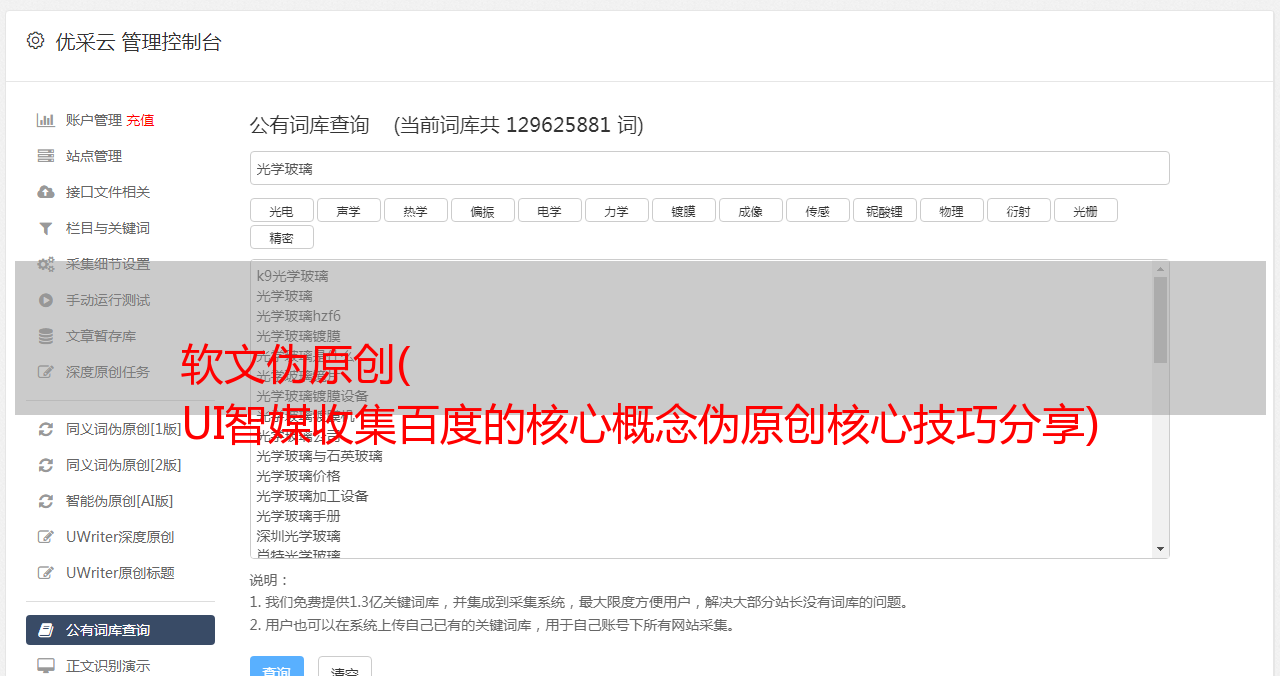The image size is (1280, 676).
Task: Click the edit icon for 深度原创任务
Action: [x=46, y=372]
